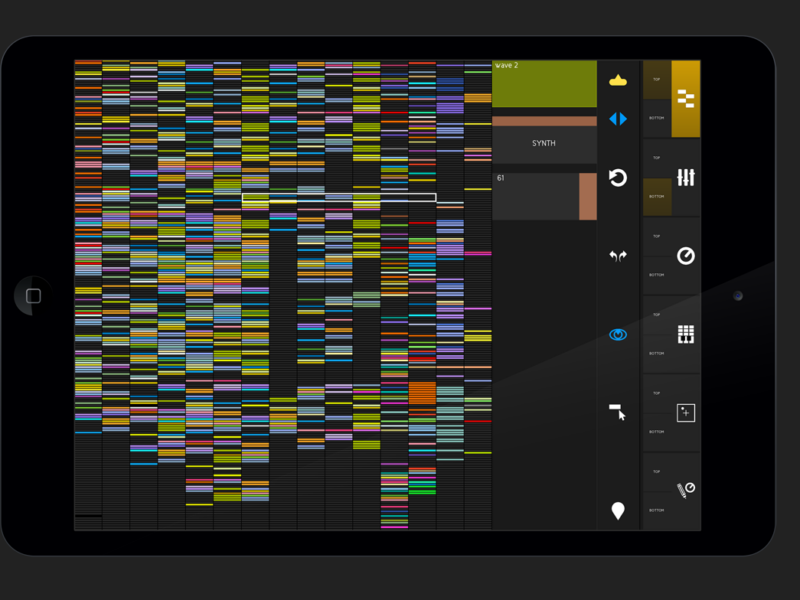Screen dimensions: 800x600
Task: Open the arranger clips view icon
Action: click(686, 98)
